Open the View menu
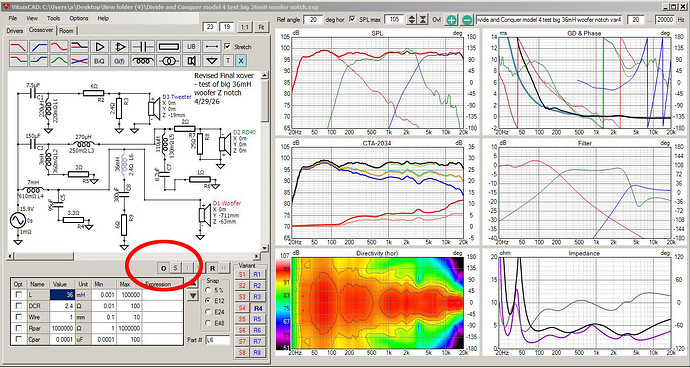 tap(32, 18)
